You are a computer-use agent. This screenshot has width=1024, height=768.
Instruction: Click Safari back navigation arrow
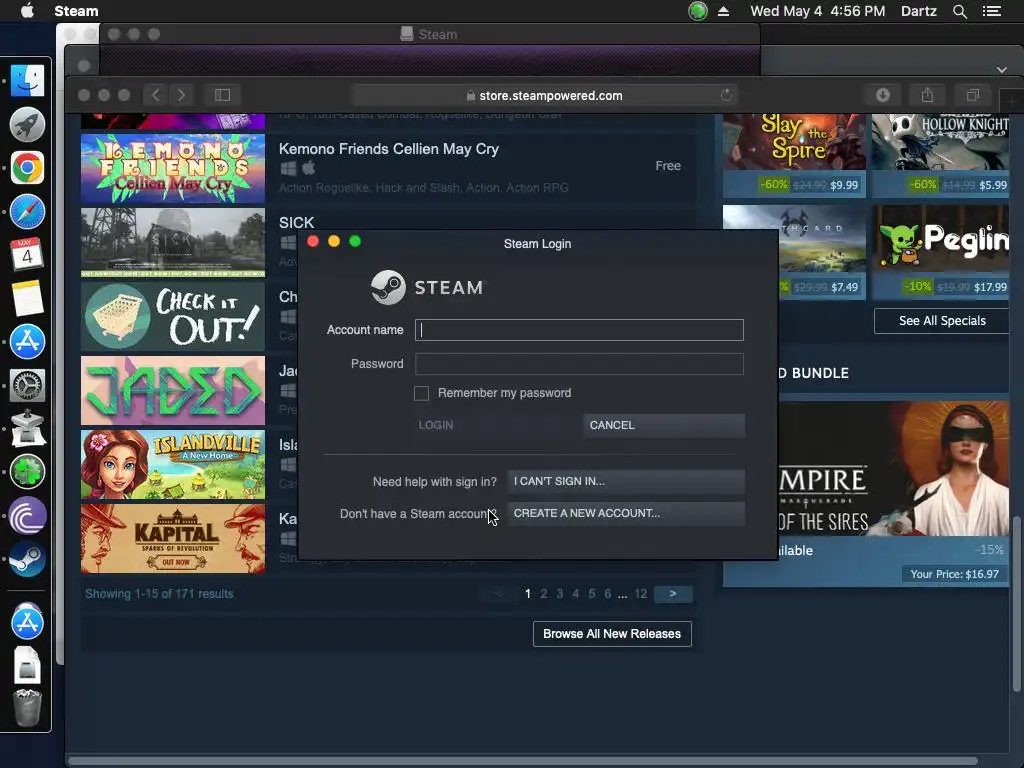(x=155, y=95)
